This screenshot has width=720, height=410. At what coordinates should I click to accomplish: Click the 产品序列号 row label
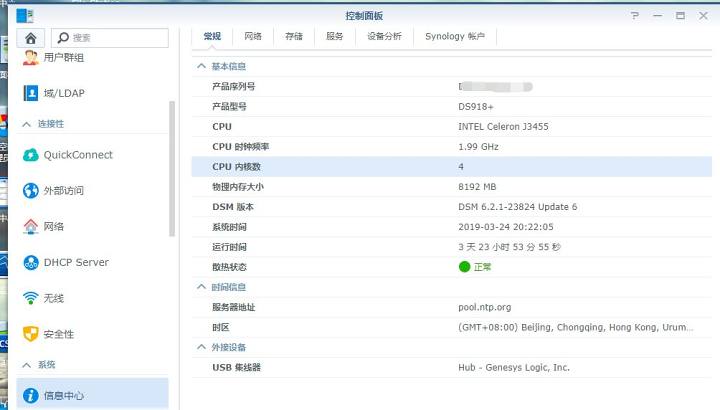coord(233,86)
